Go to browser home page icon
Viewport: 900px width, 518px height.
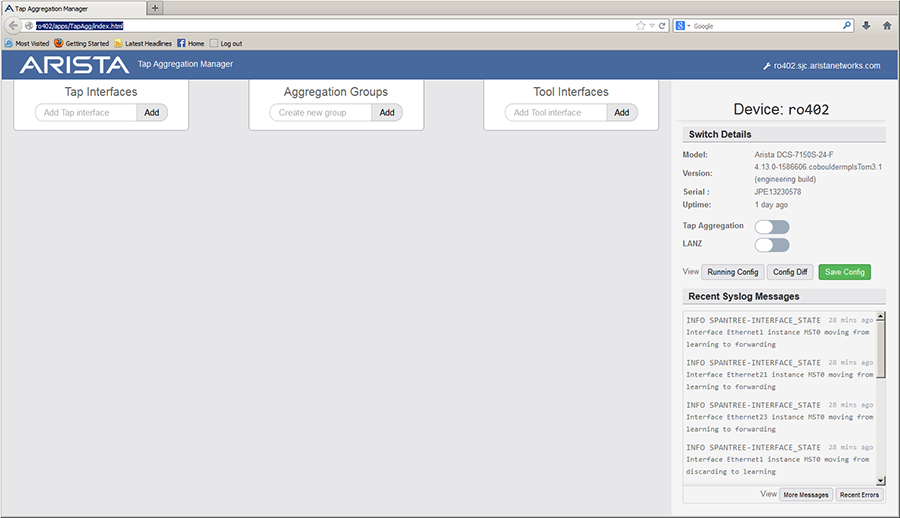pos(887,26)
